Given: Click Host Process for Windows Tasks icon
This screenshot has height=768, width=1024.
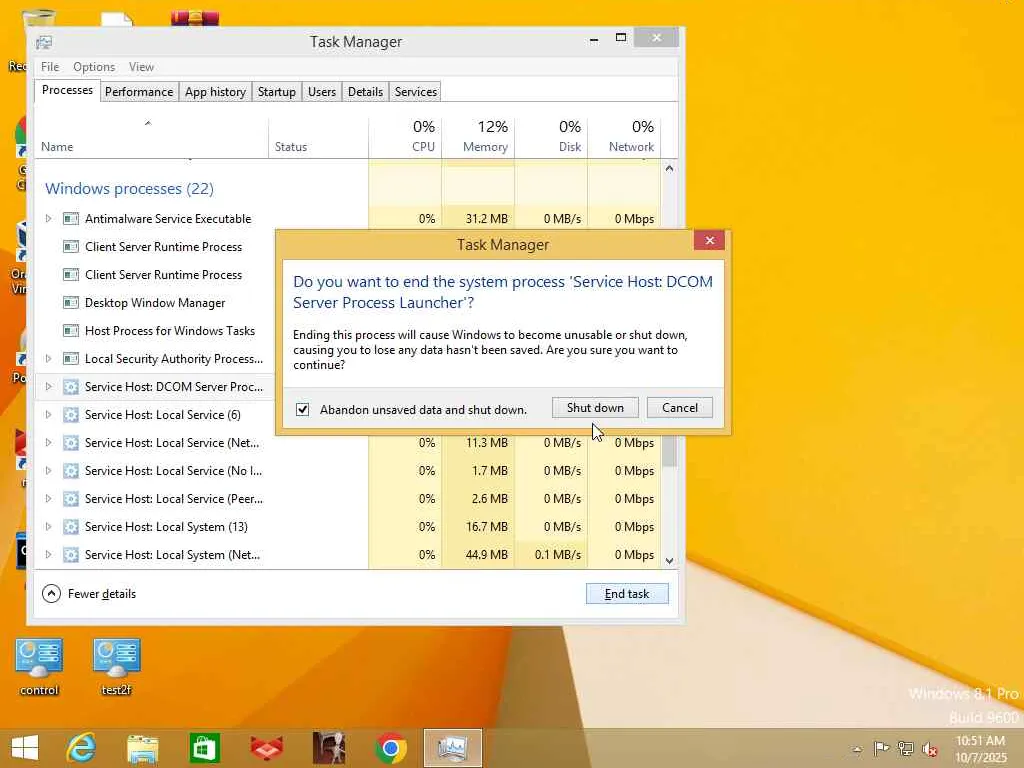Looking at the screenshot, I should 71,331.
